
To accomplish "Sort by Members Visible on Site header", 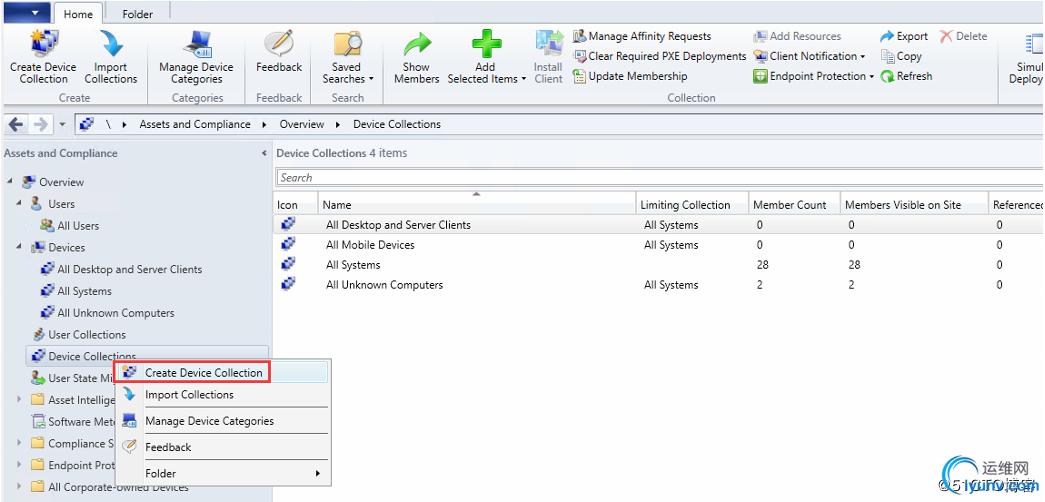I will (913, 205).
